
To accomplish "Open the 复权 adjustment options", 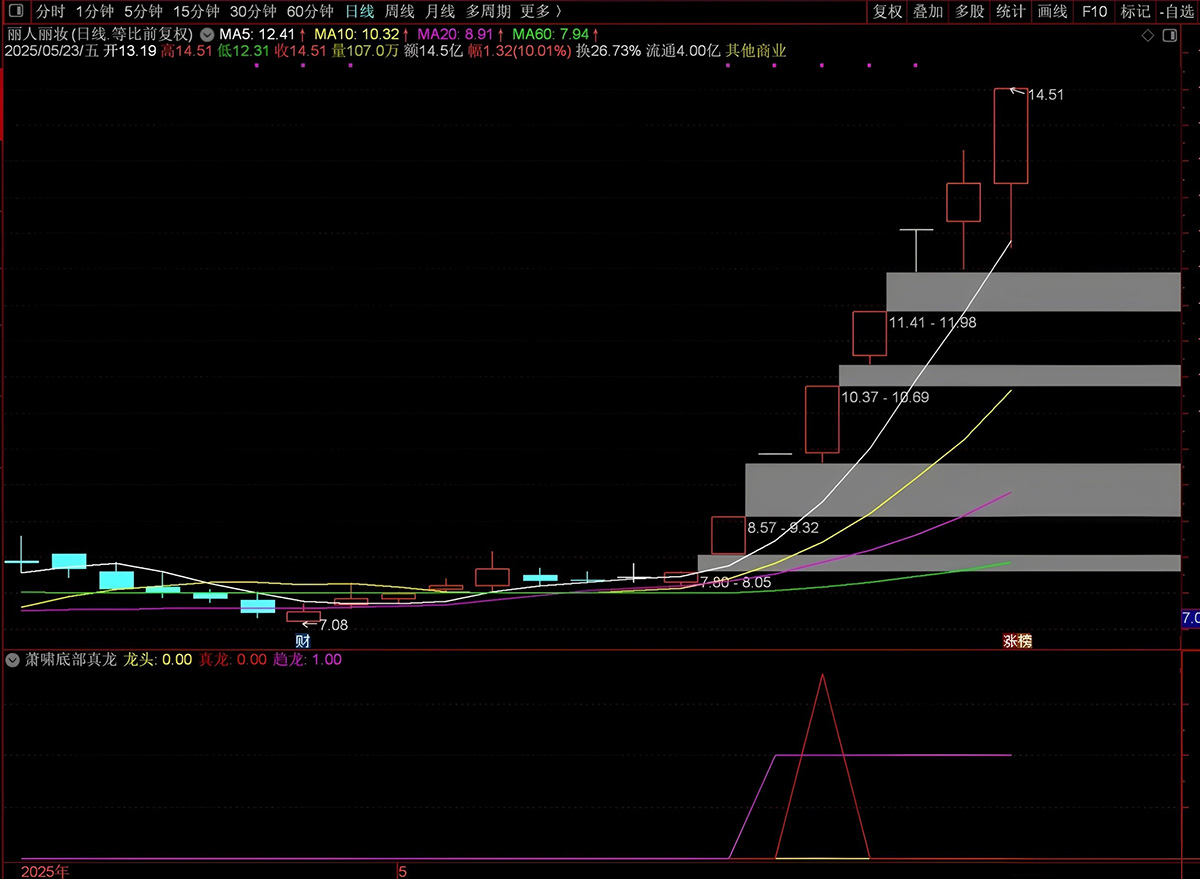I will tap(887, 12).
